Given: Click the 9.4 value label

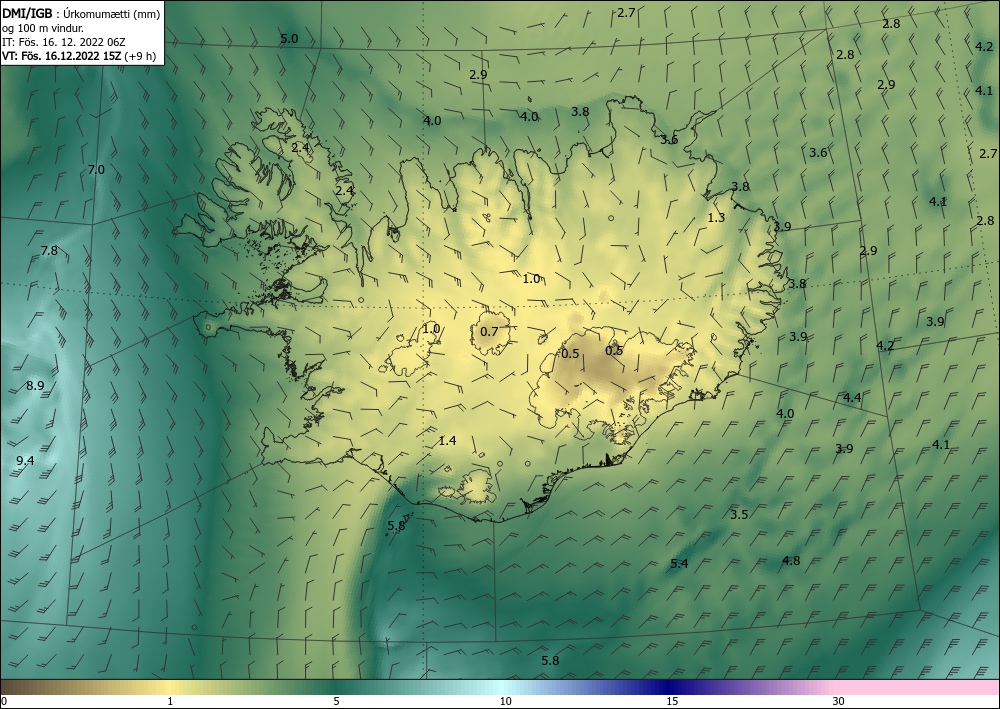Looking at the screenshot, I should pos(26,460).
